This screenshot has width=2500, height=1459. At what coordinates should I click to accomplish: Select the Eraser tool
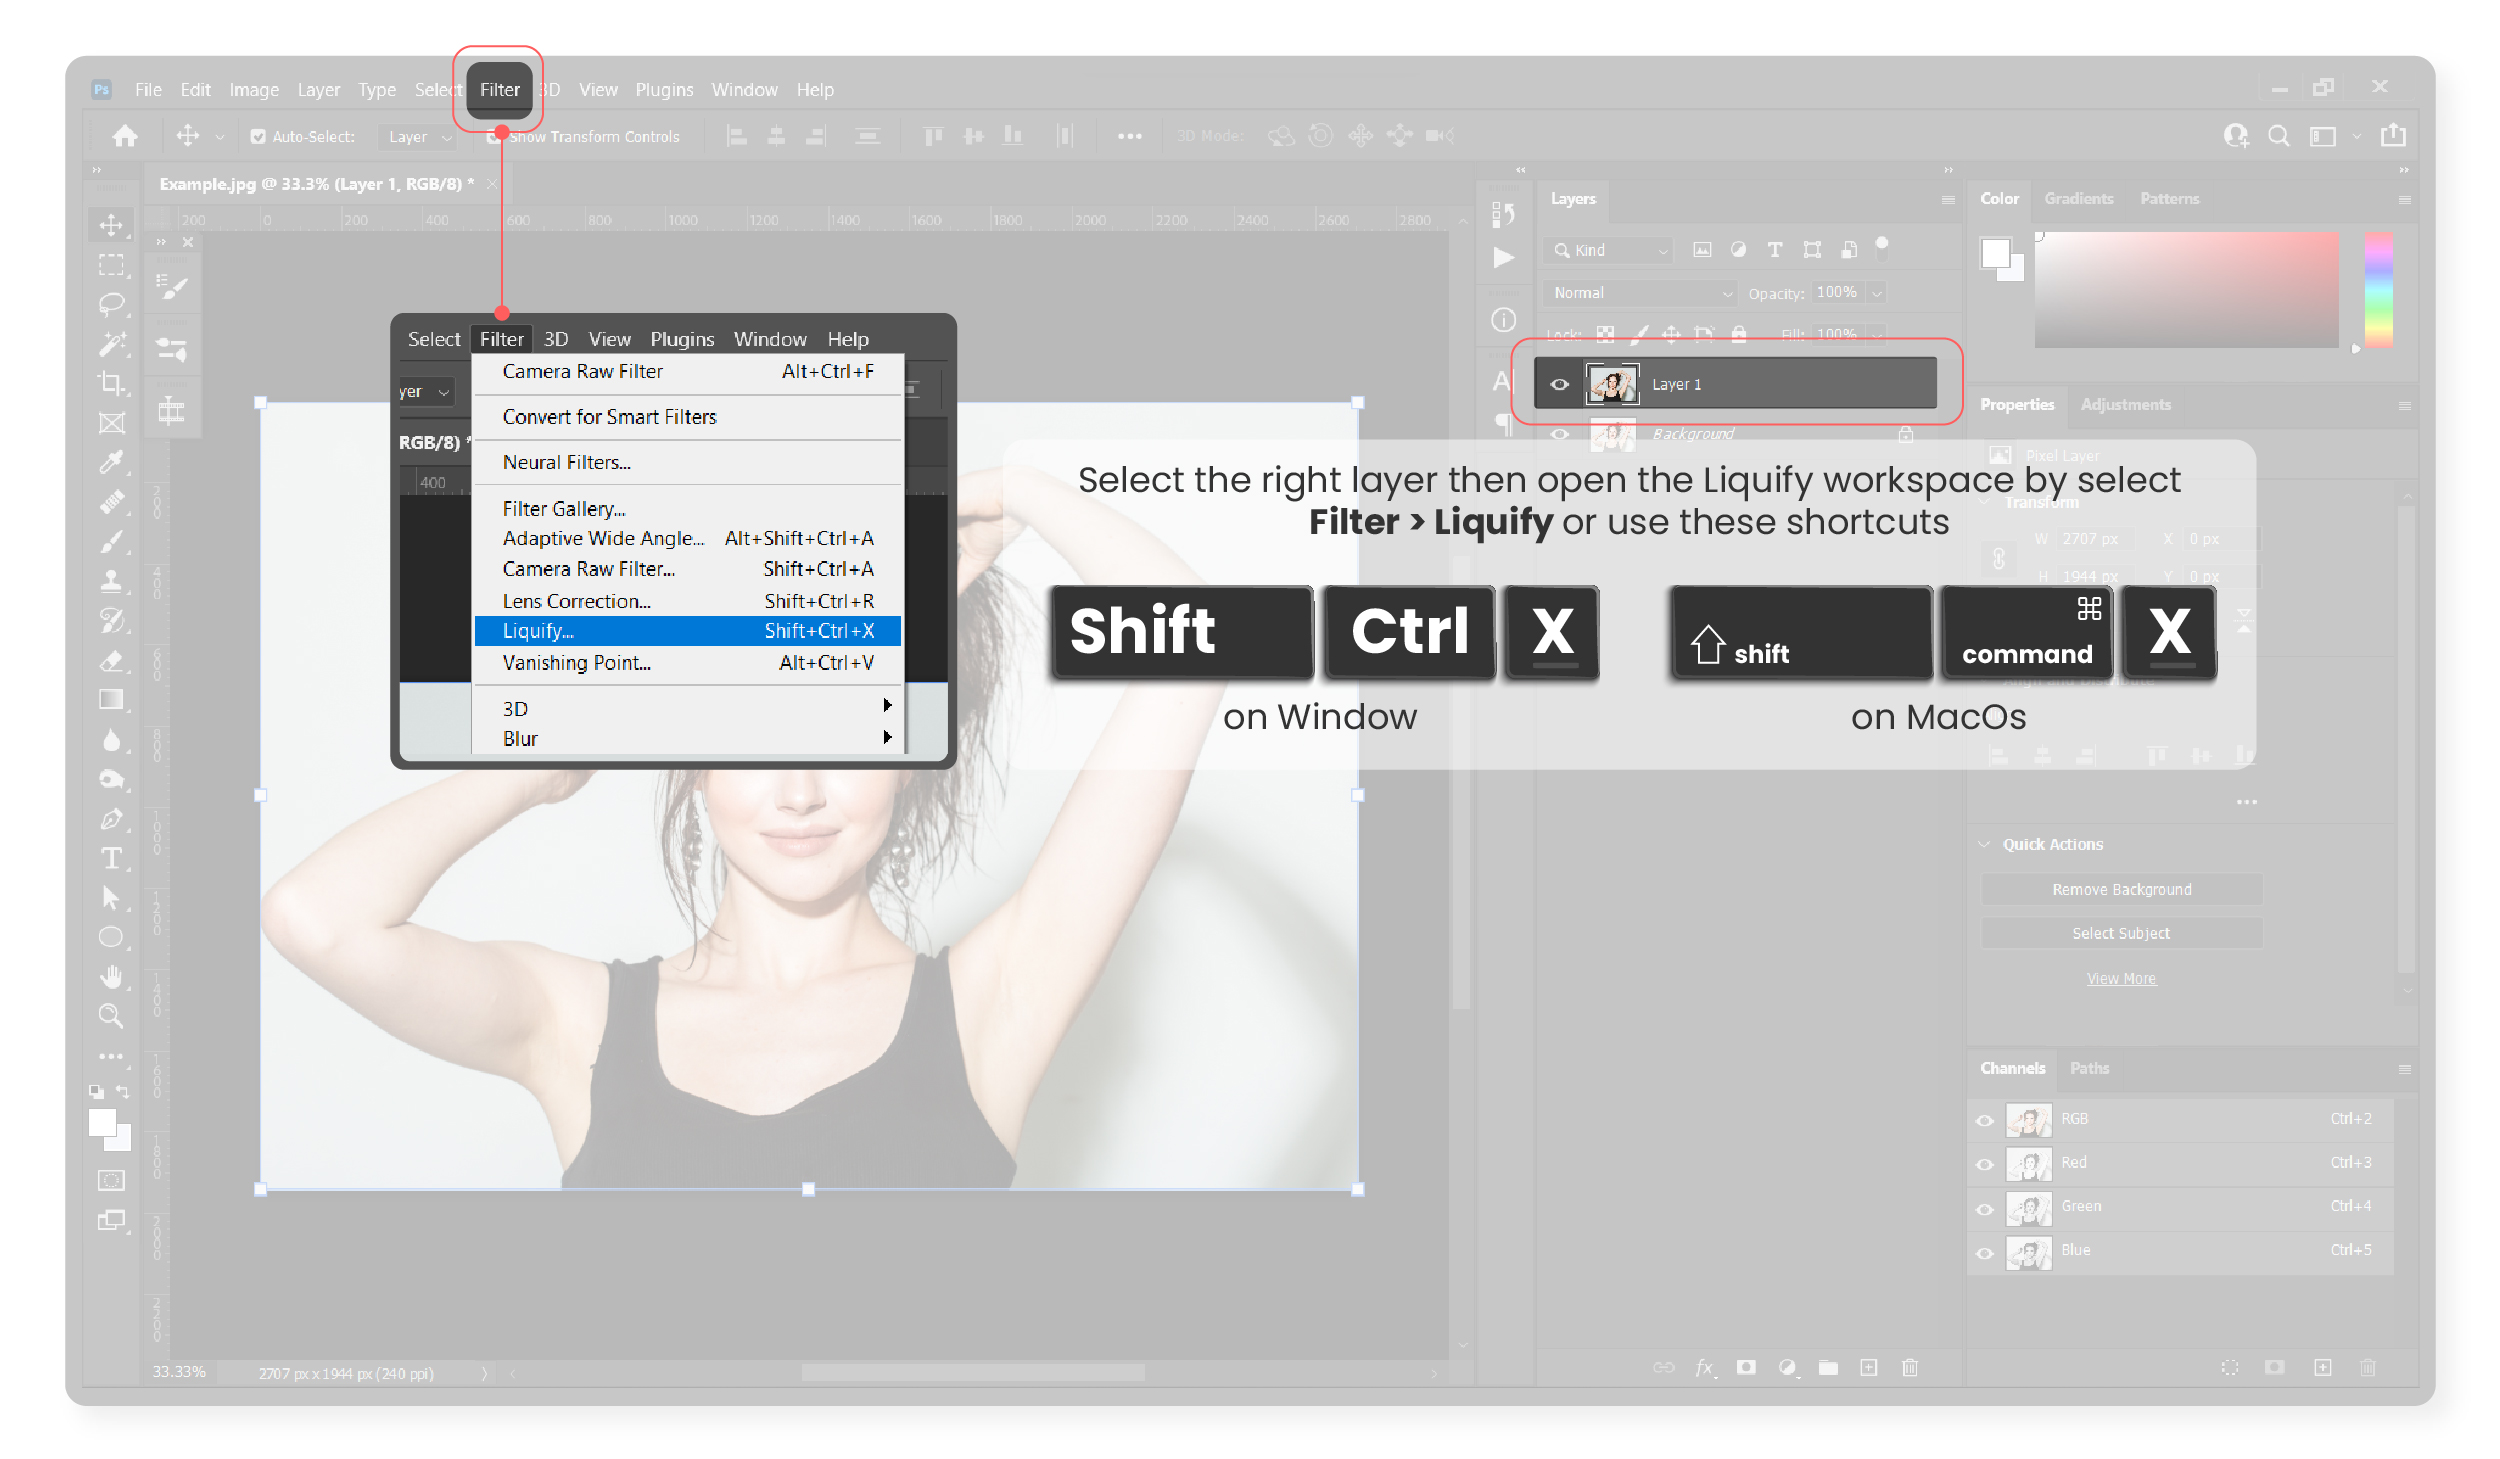coord(111,660)
